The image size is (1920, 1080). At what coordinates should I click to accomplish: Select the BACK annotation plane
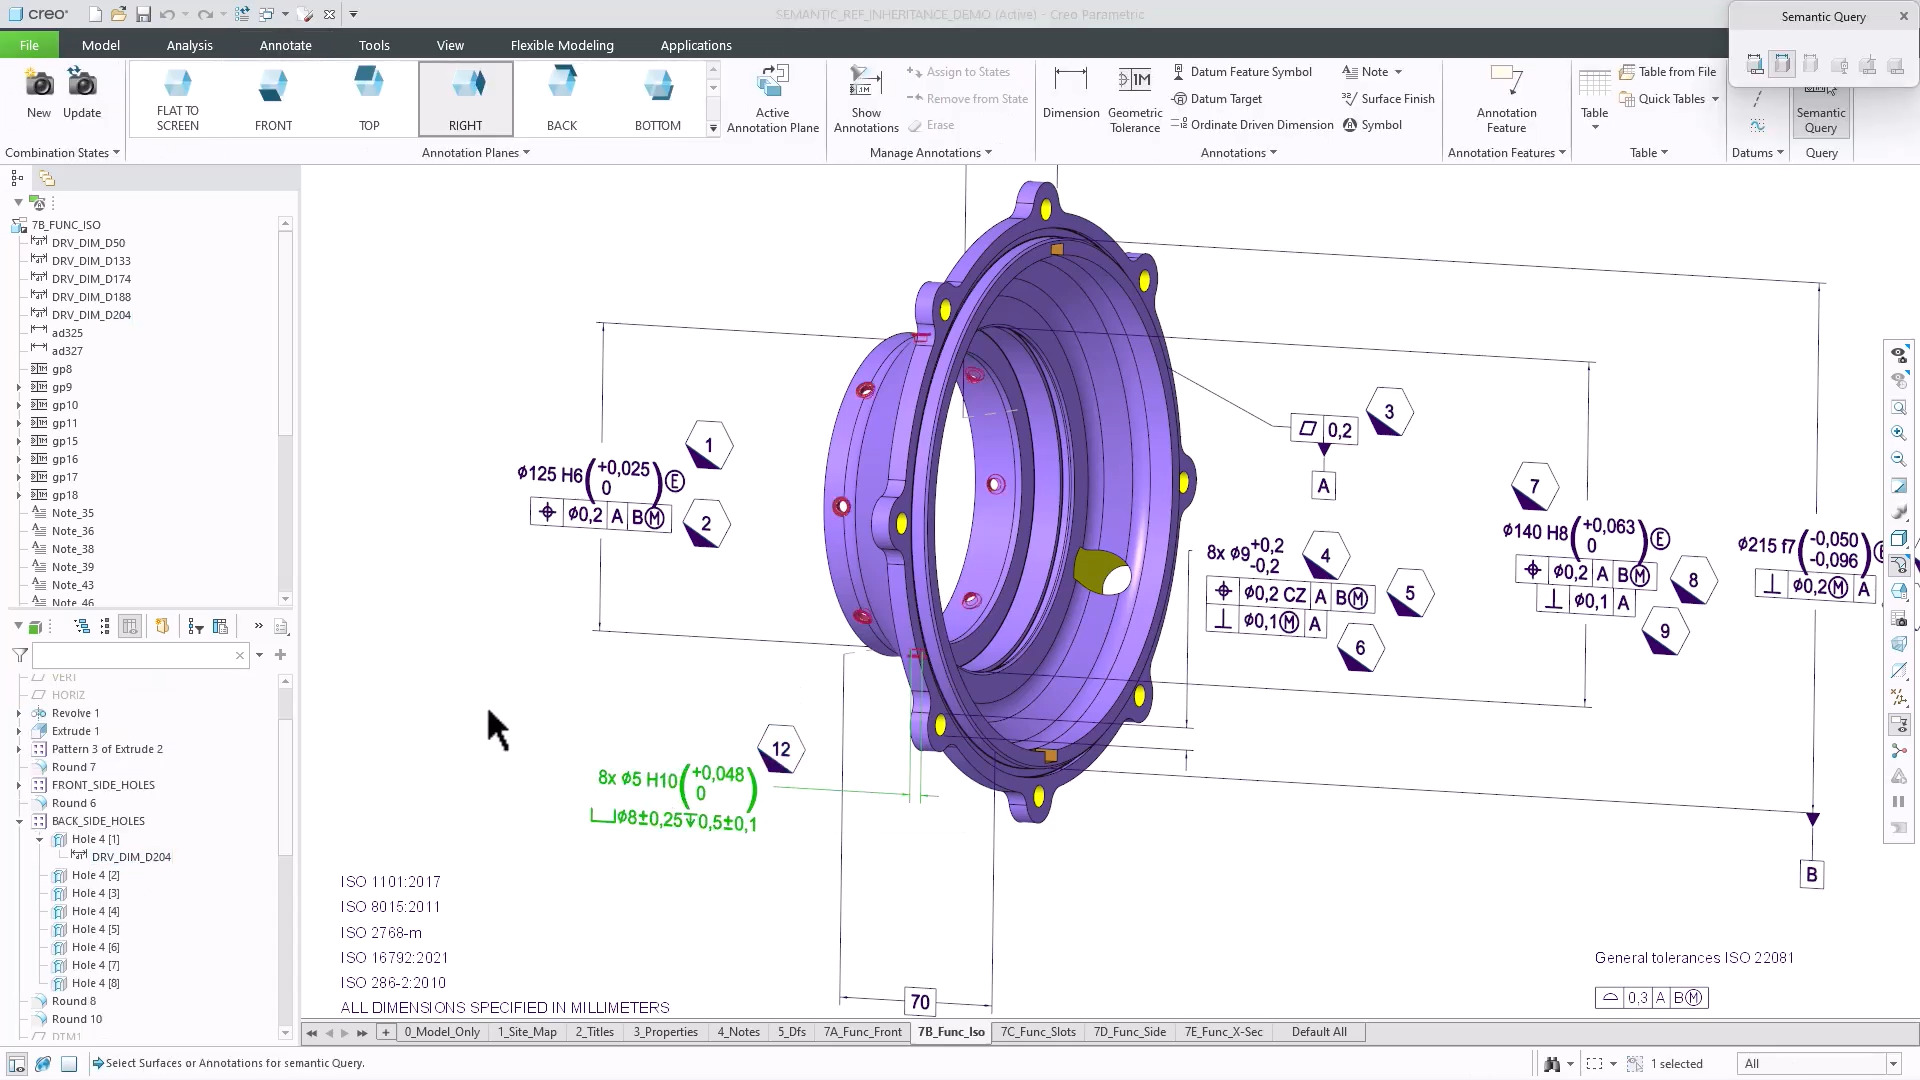[x=562, y=99]
